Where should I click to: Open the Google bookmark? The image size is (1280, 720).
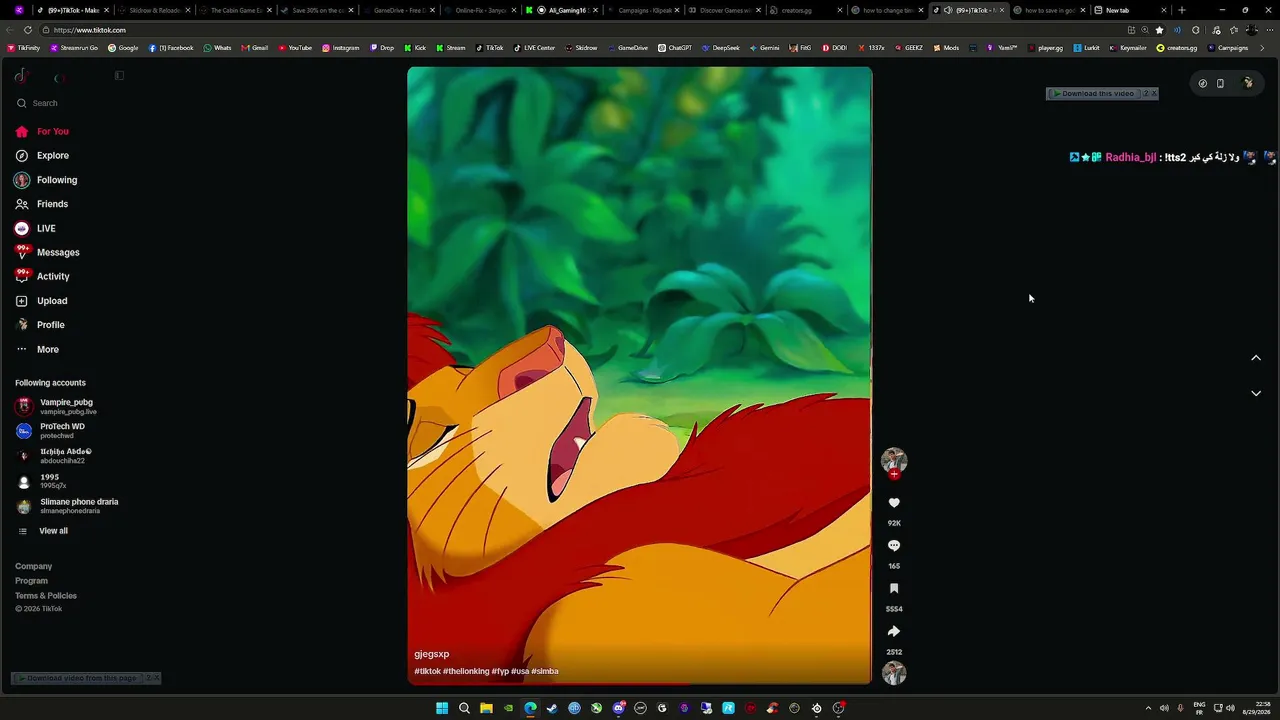tap(123, 48)
